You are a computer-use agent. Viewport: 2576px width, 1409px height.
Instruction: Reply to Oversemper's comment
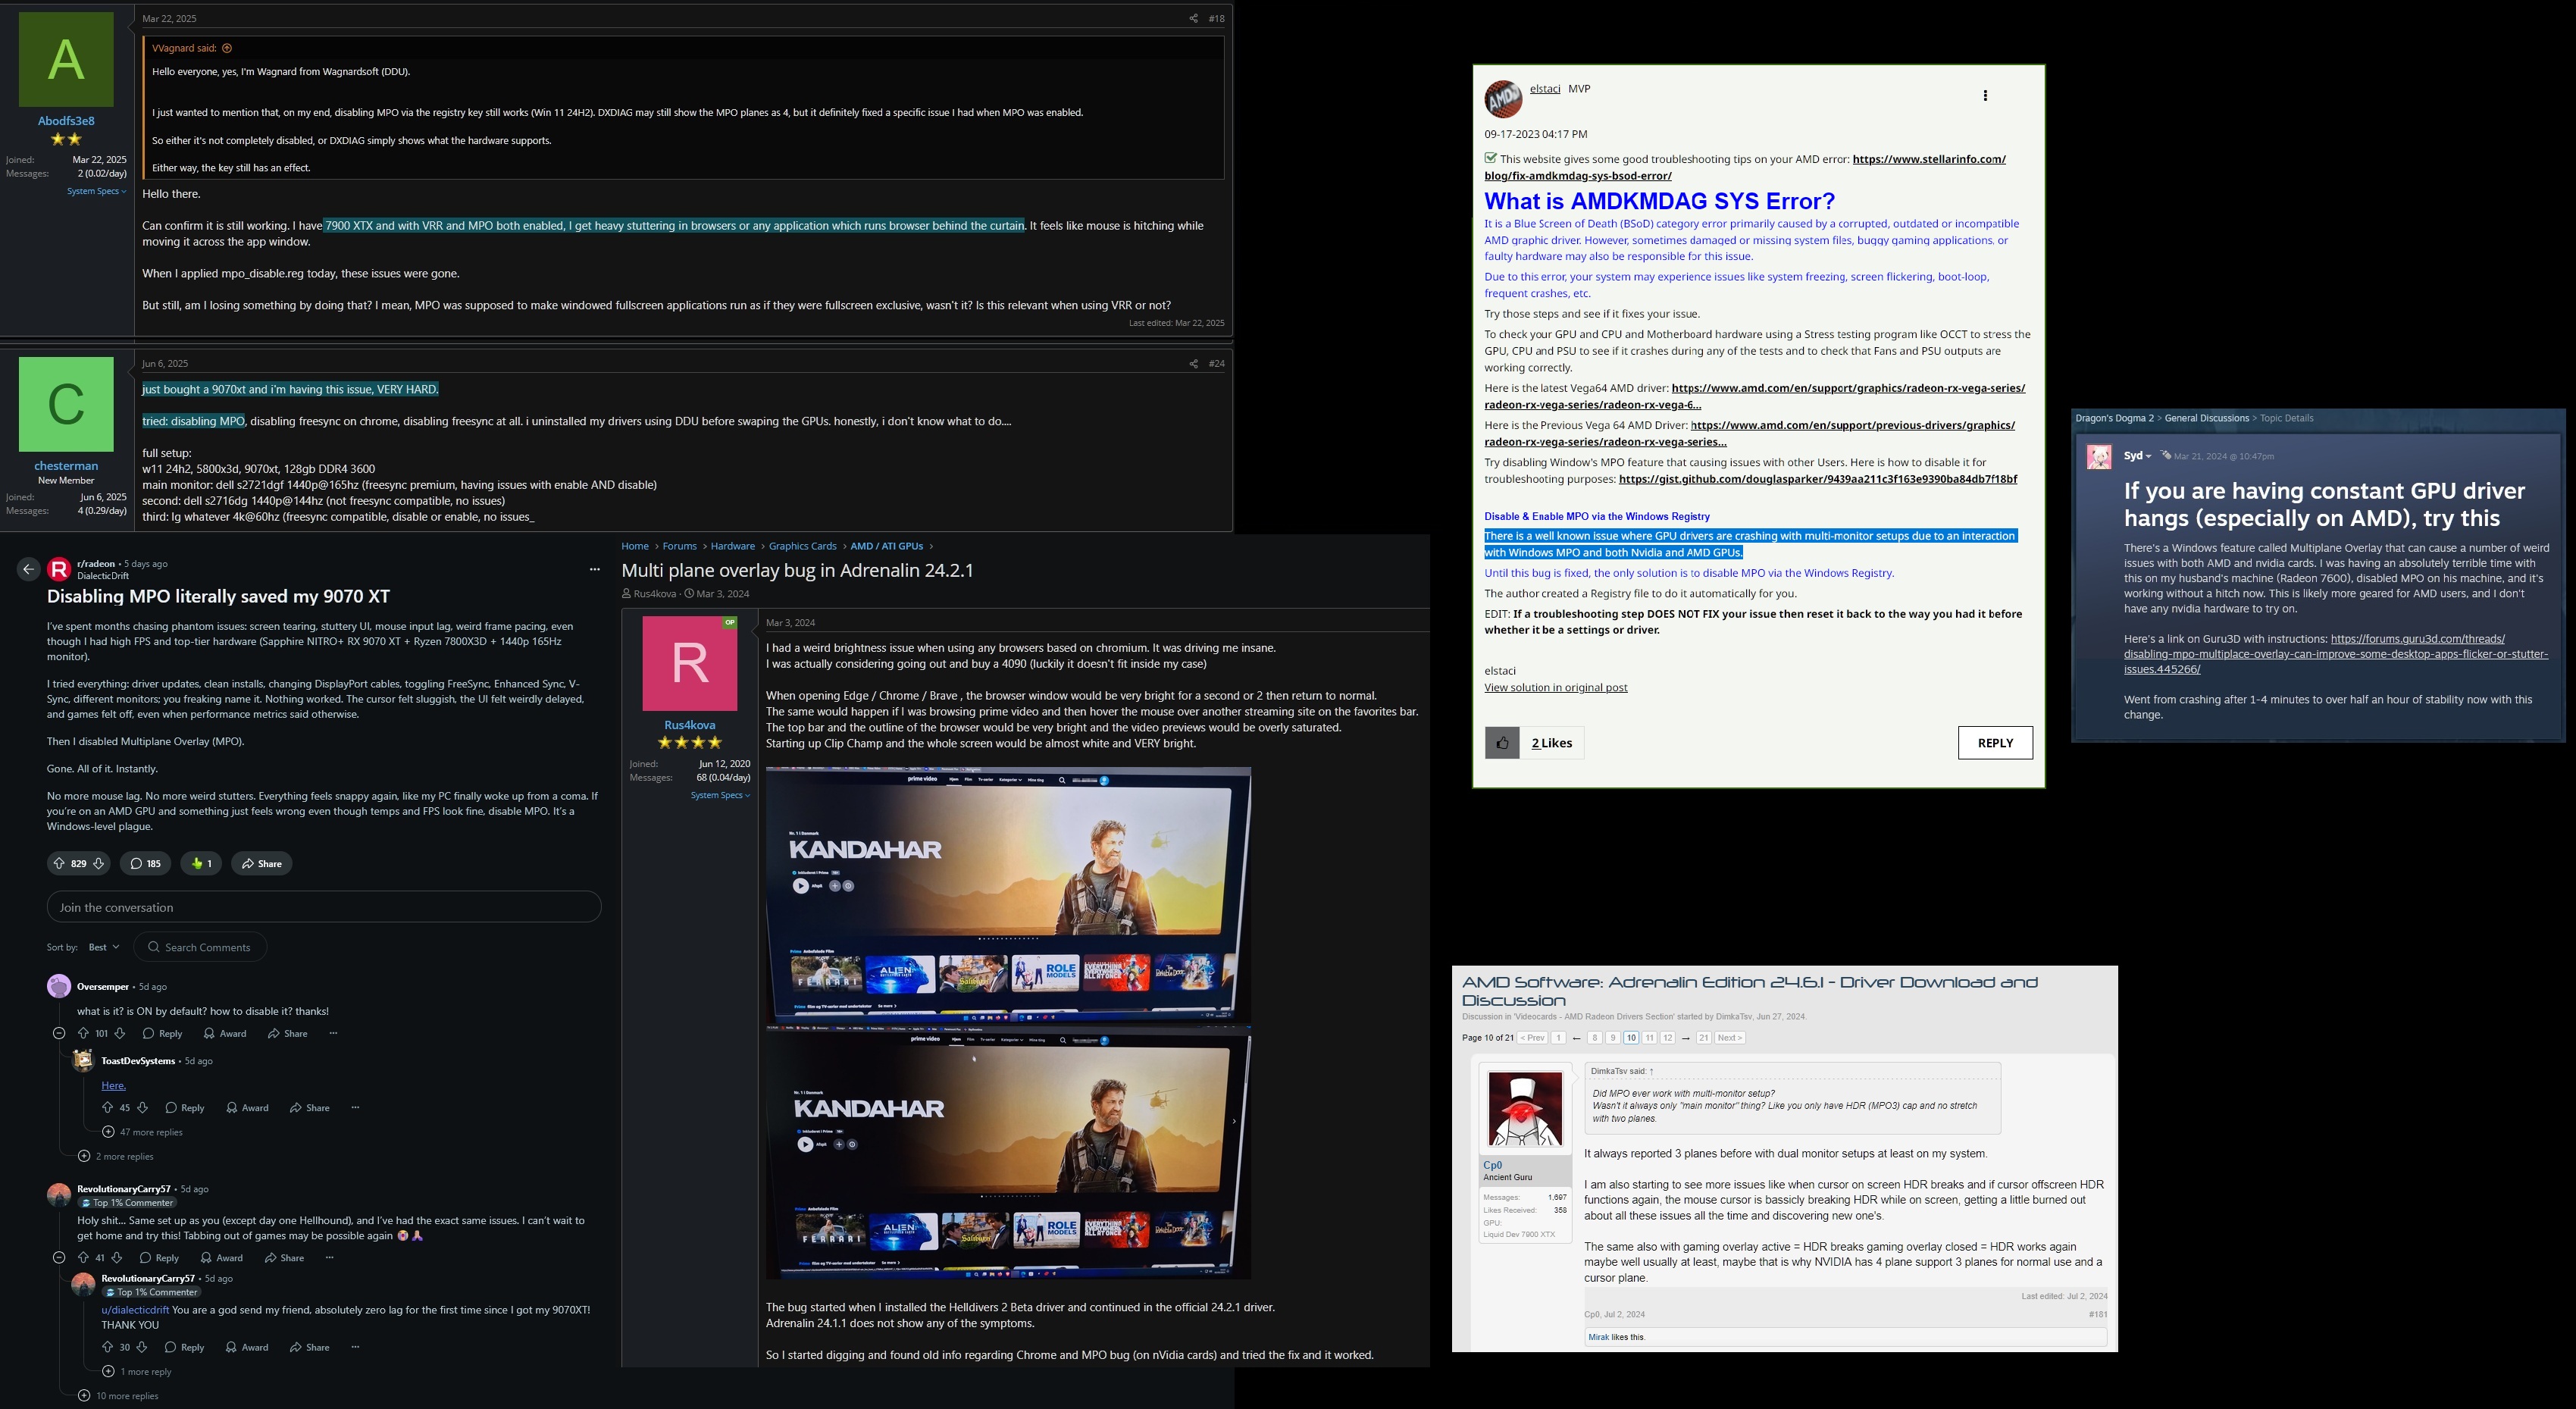pos(163,1033)
